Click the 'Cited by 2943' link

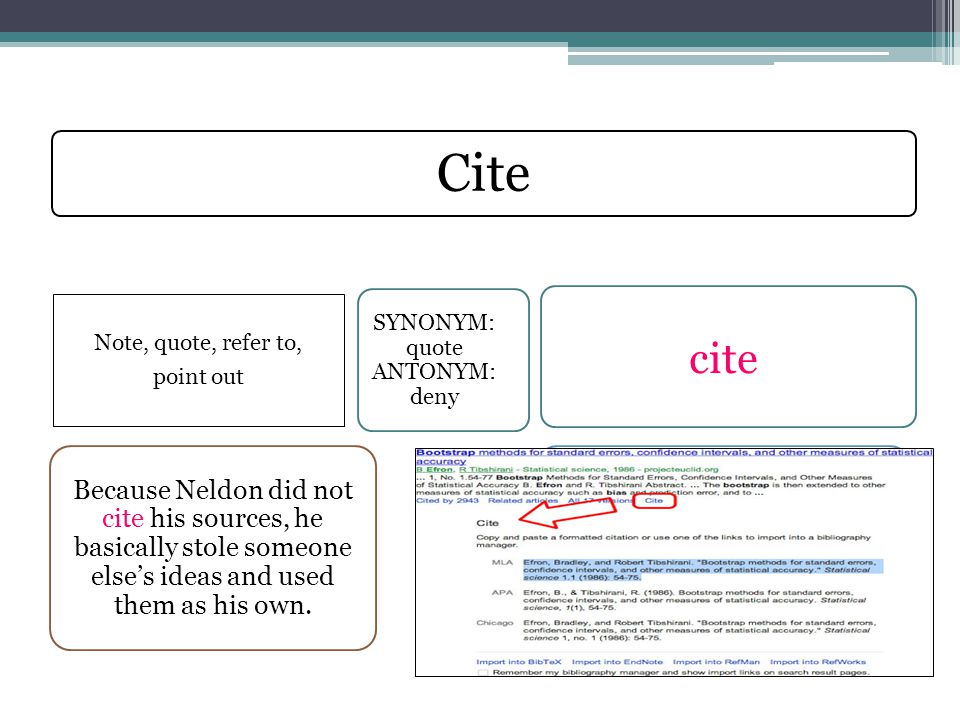pyautogui.click(x=447, y=500)
